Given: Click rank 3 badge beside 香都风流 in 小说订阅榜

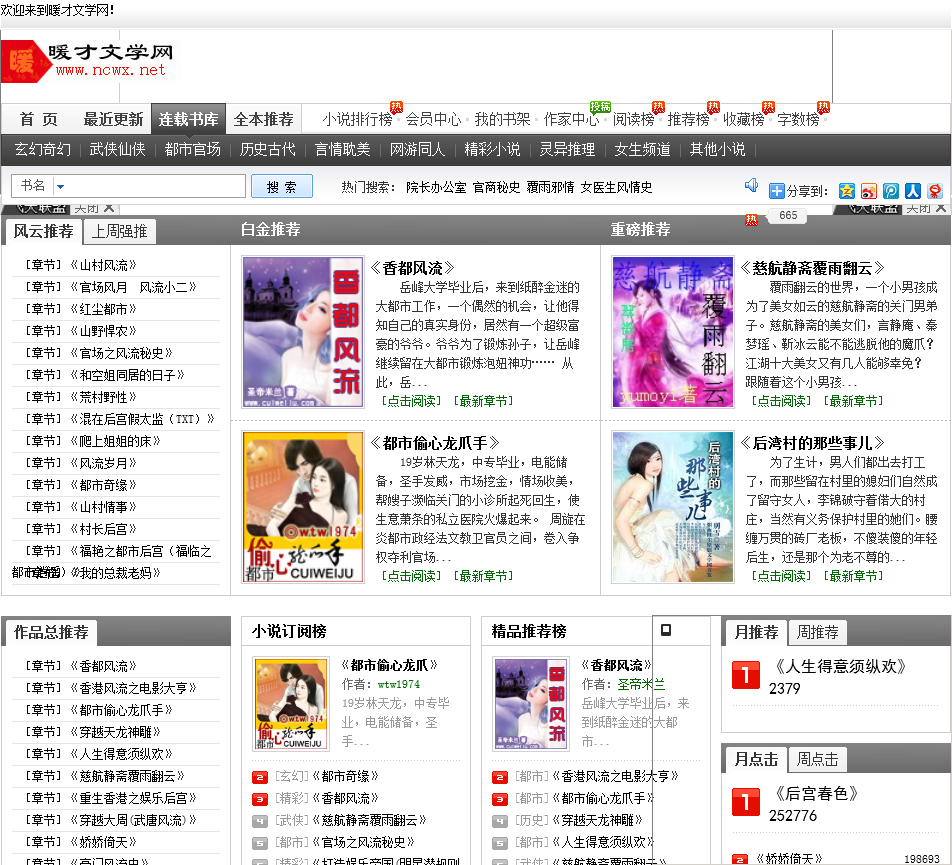Looking at the screenshot, I should tap(259, 799).
